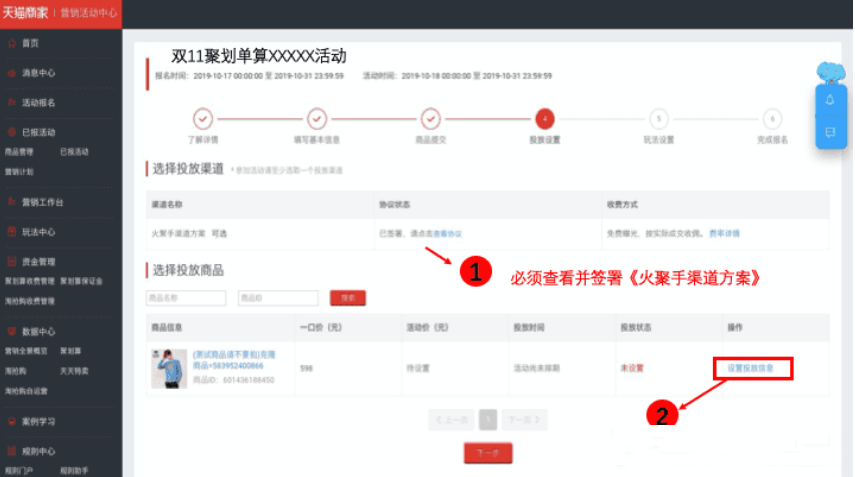Click the 案例学习 icon in sidebar
This screenshot has width=855, height=477.
click(x=12, y=421)
